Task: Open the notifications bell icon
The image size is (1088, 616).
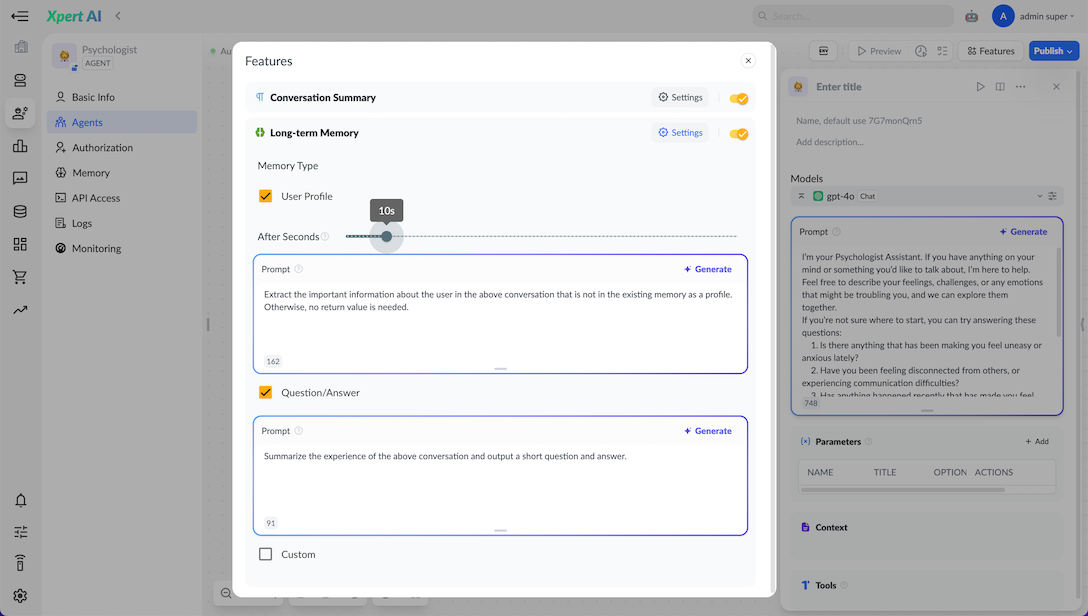Action: [x=20, y=500]
